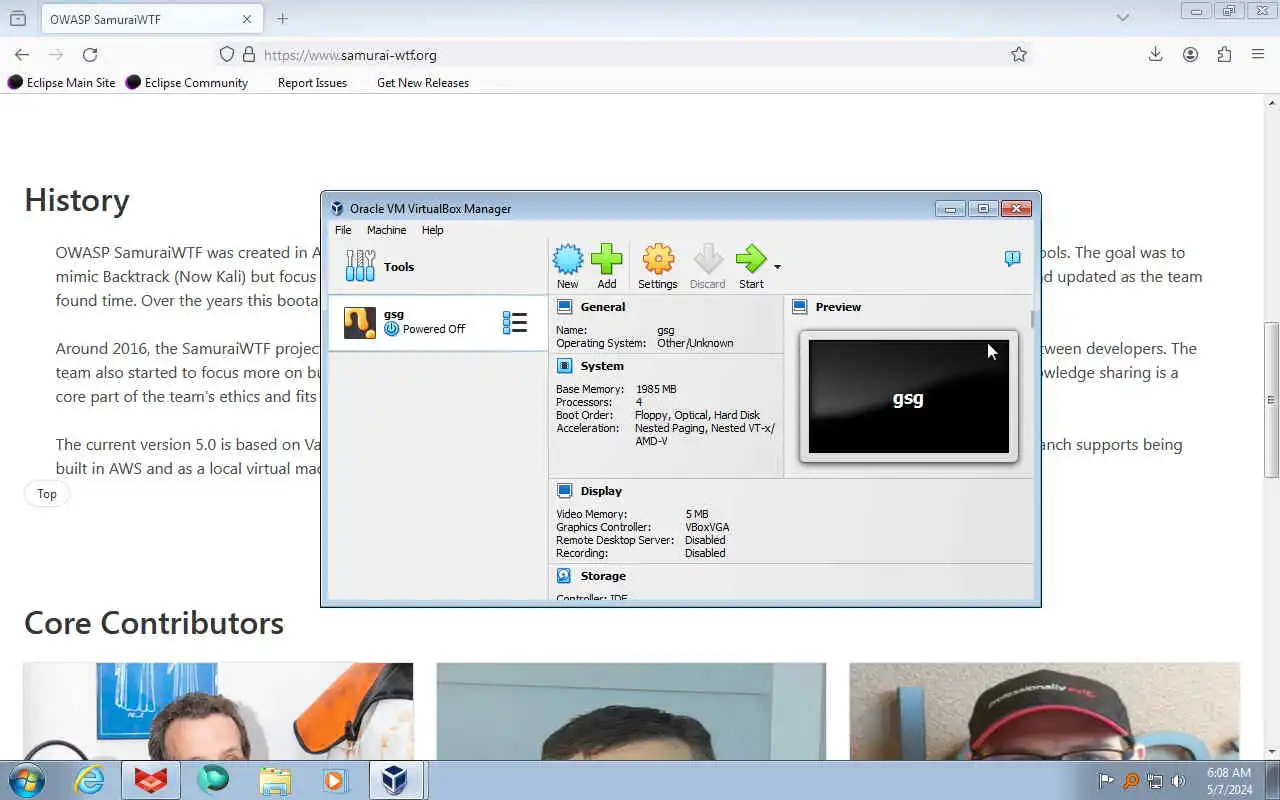Click the browser page vertical scrollbar

tap(1272, 400)
